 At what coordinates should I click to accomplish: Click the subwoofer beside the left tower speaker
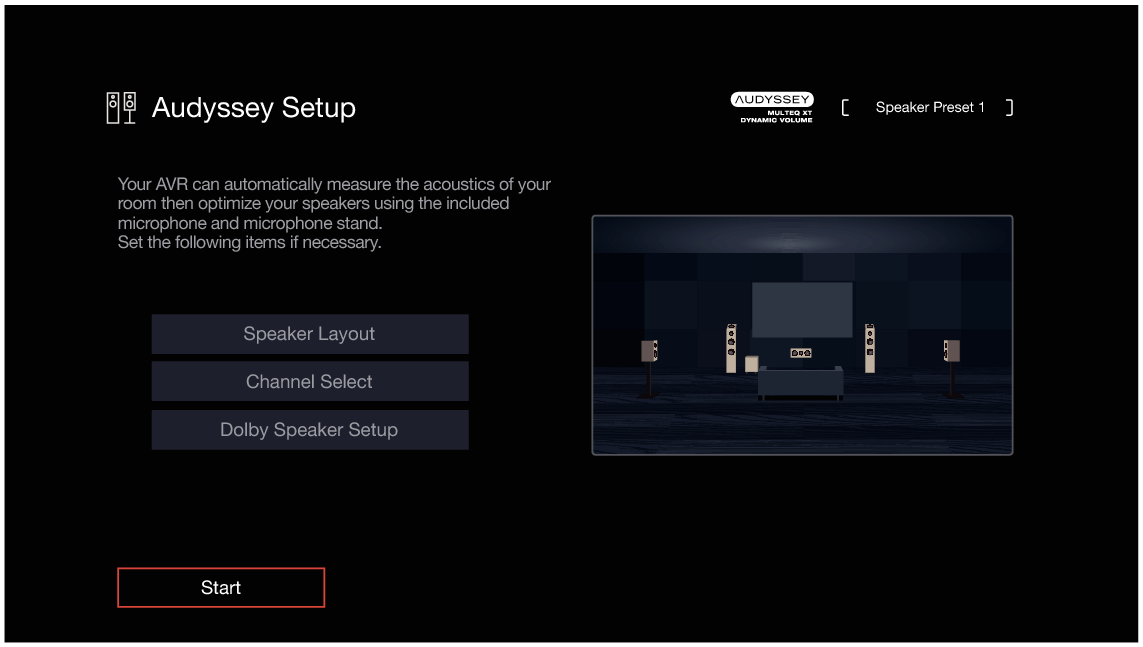click(751, 363)
